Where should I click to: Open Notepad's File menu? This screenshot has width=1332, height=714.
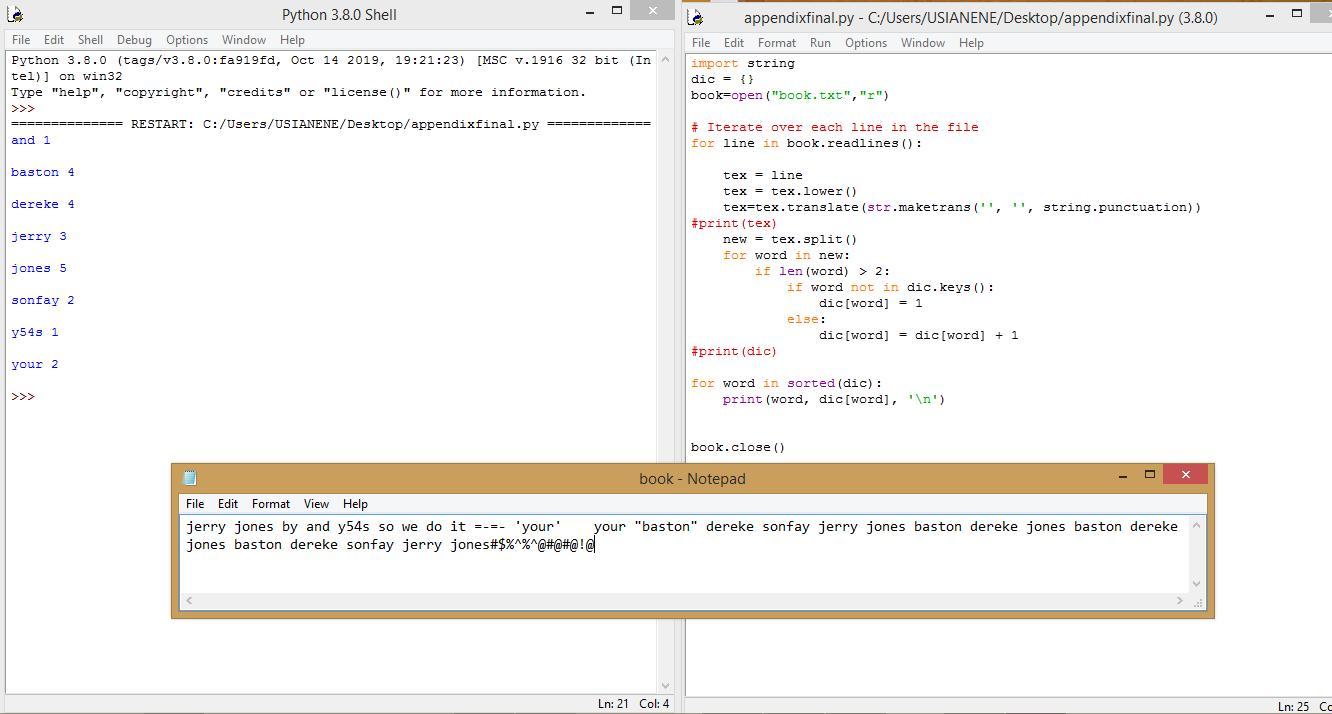click(195, 504)
